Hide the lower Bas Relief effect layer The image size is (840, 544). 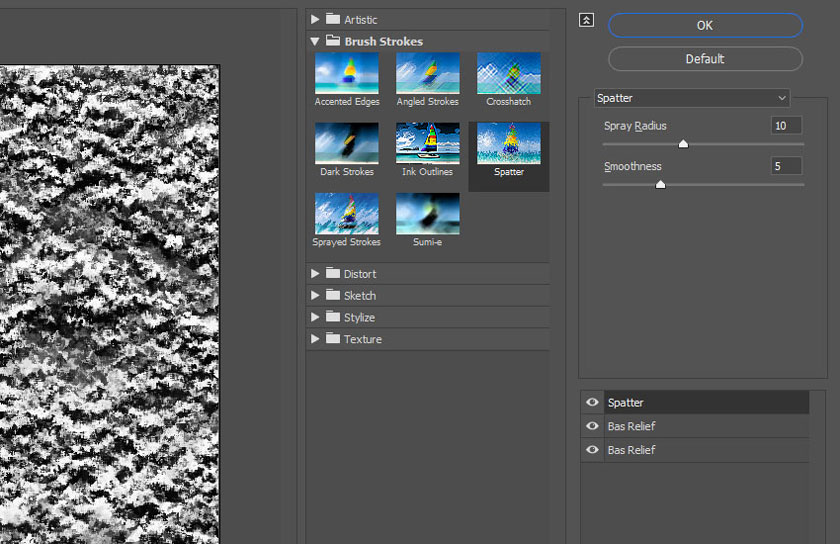pos(592,449)
